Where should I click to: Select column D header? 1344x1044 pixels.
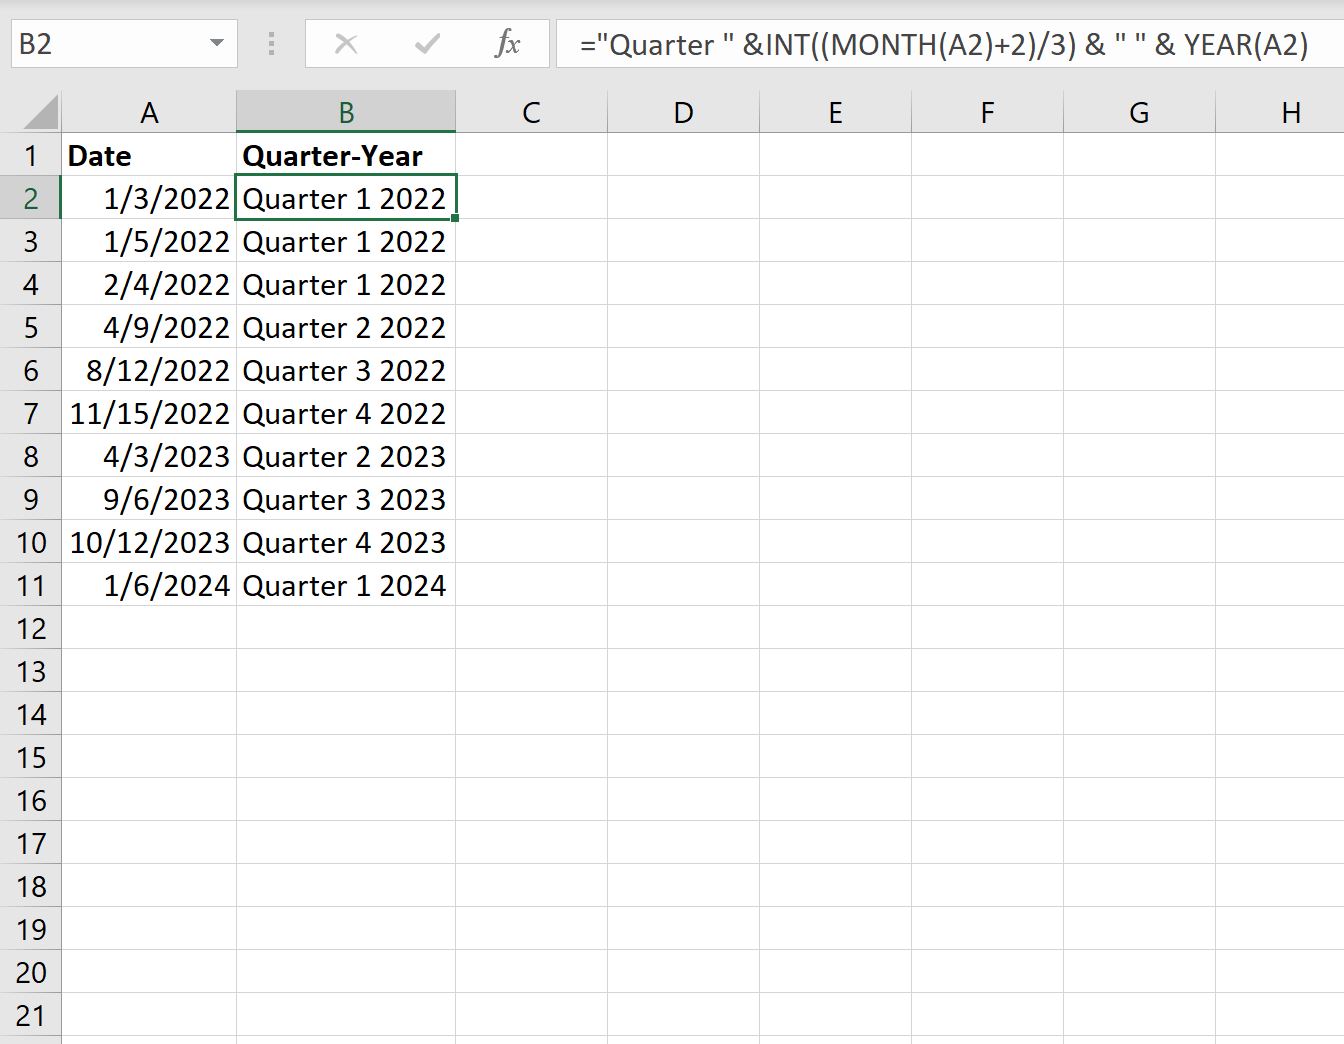(683, 112)
